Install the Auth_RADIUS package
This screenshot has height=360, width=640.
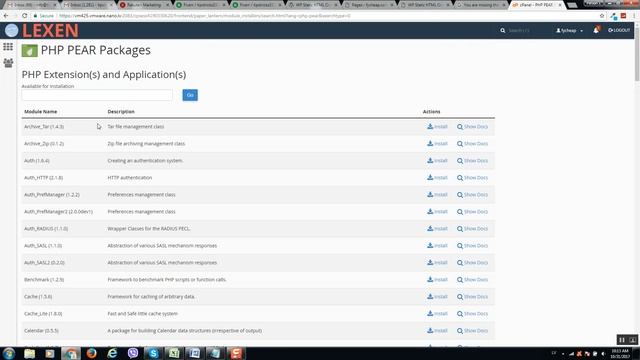click(x=437, y=229)
